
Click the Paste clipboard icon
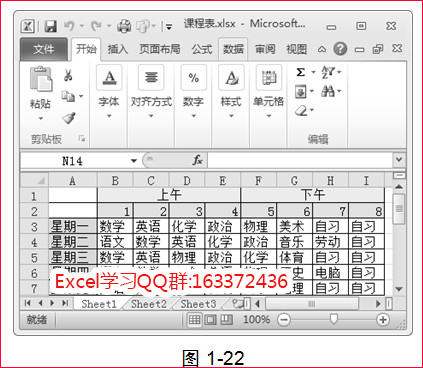coord(41,79)
